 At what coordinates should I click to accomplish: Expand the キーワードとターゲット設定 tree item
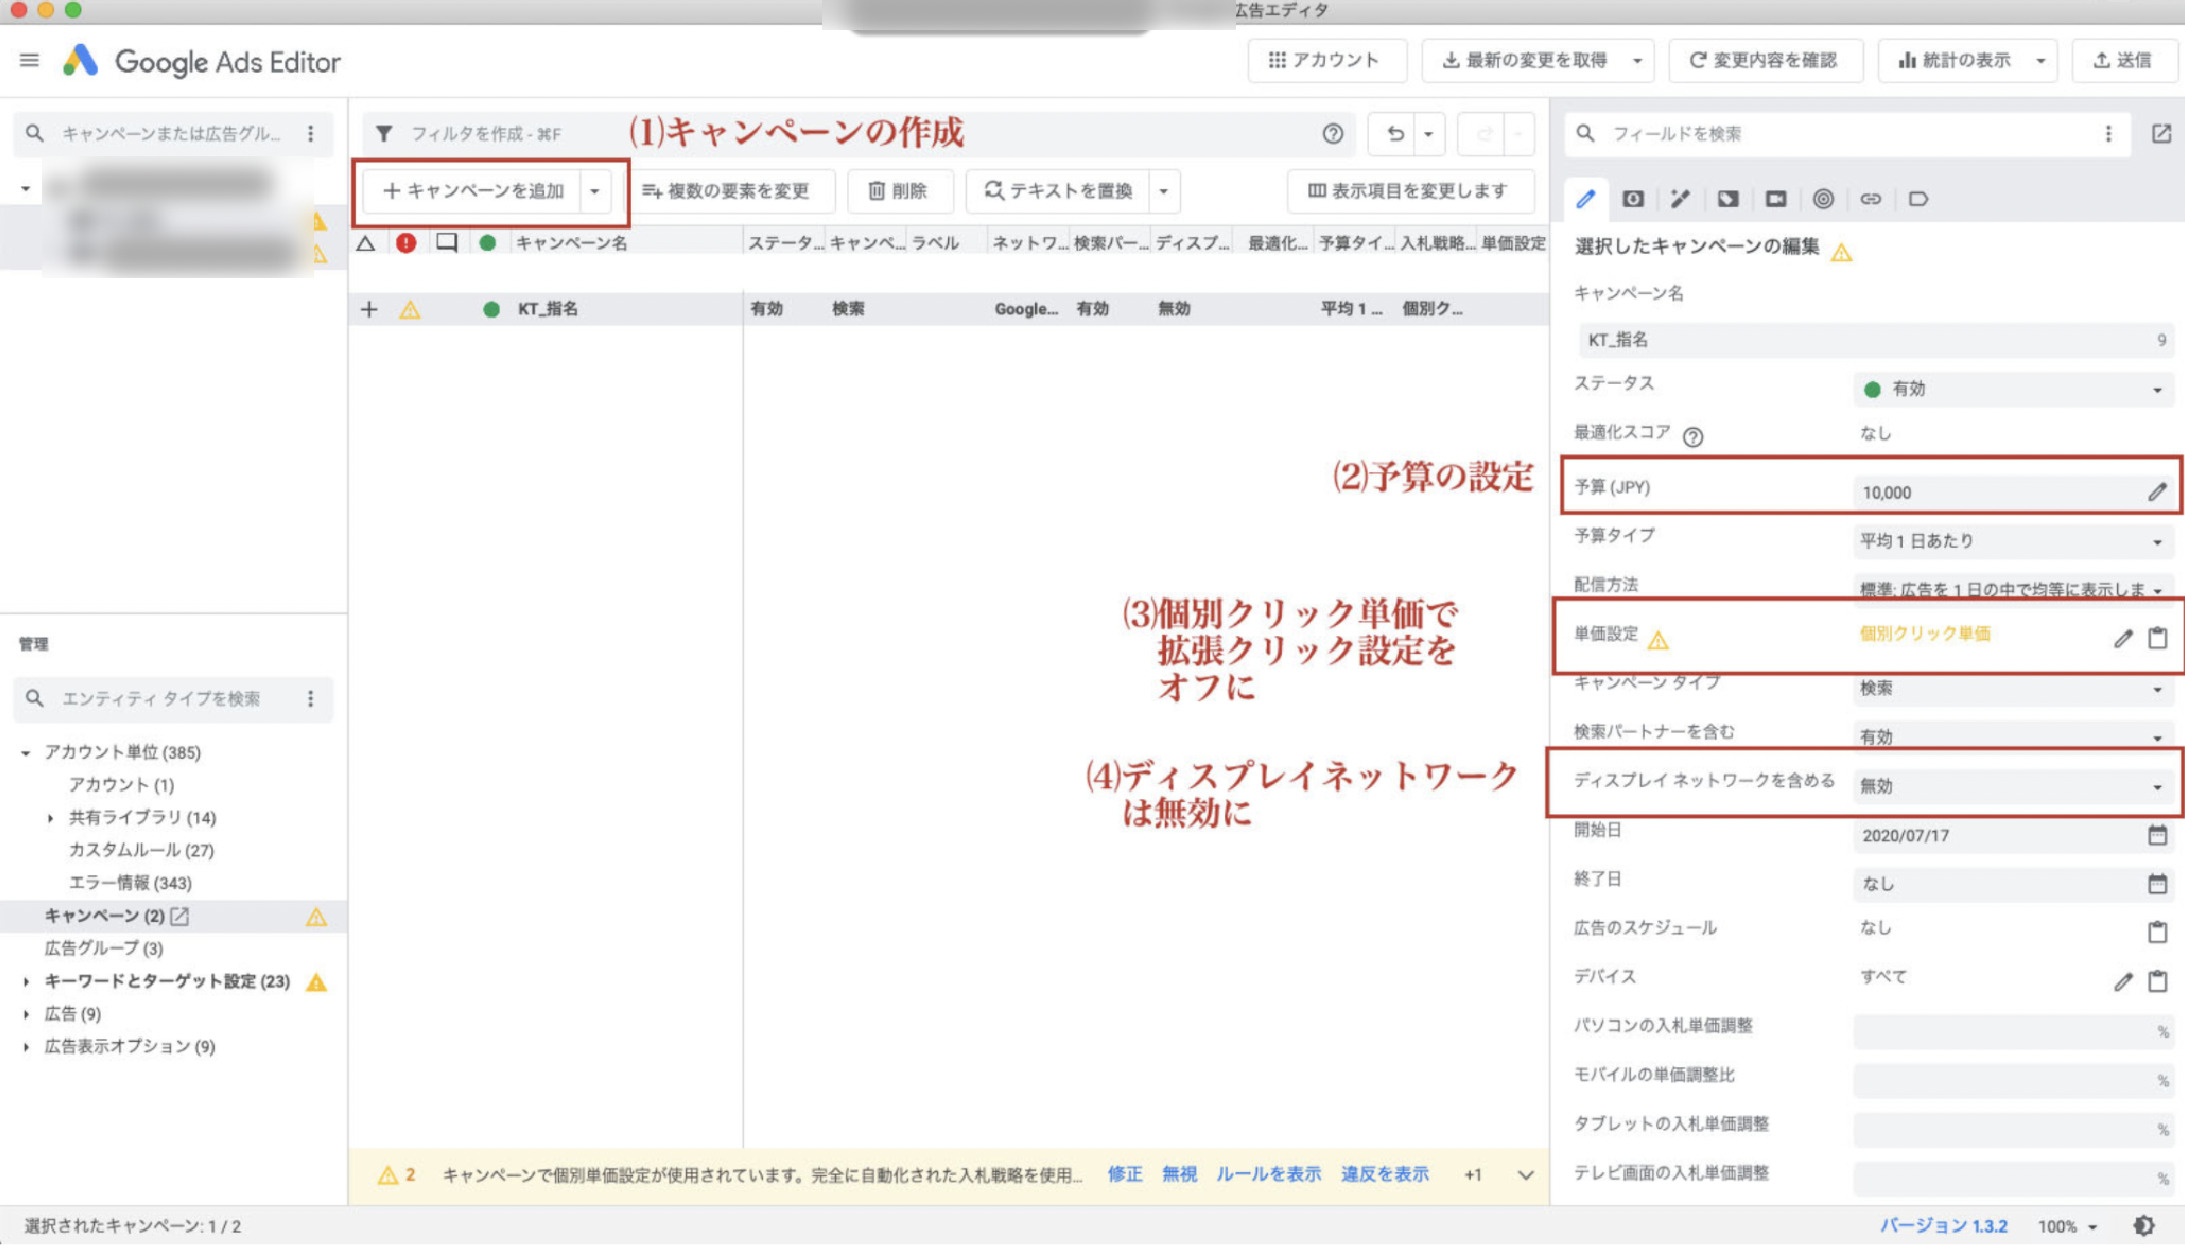coord(26,982)
